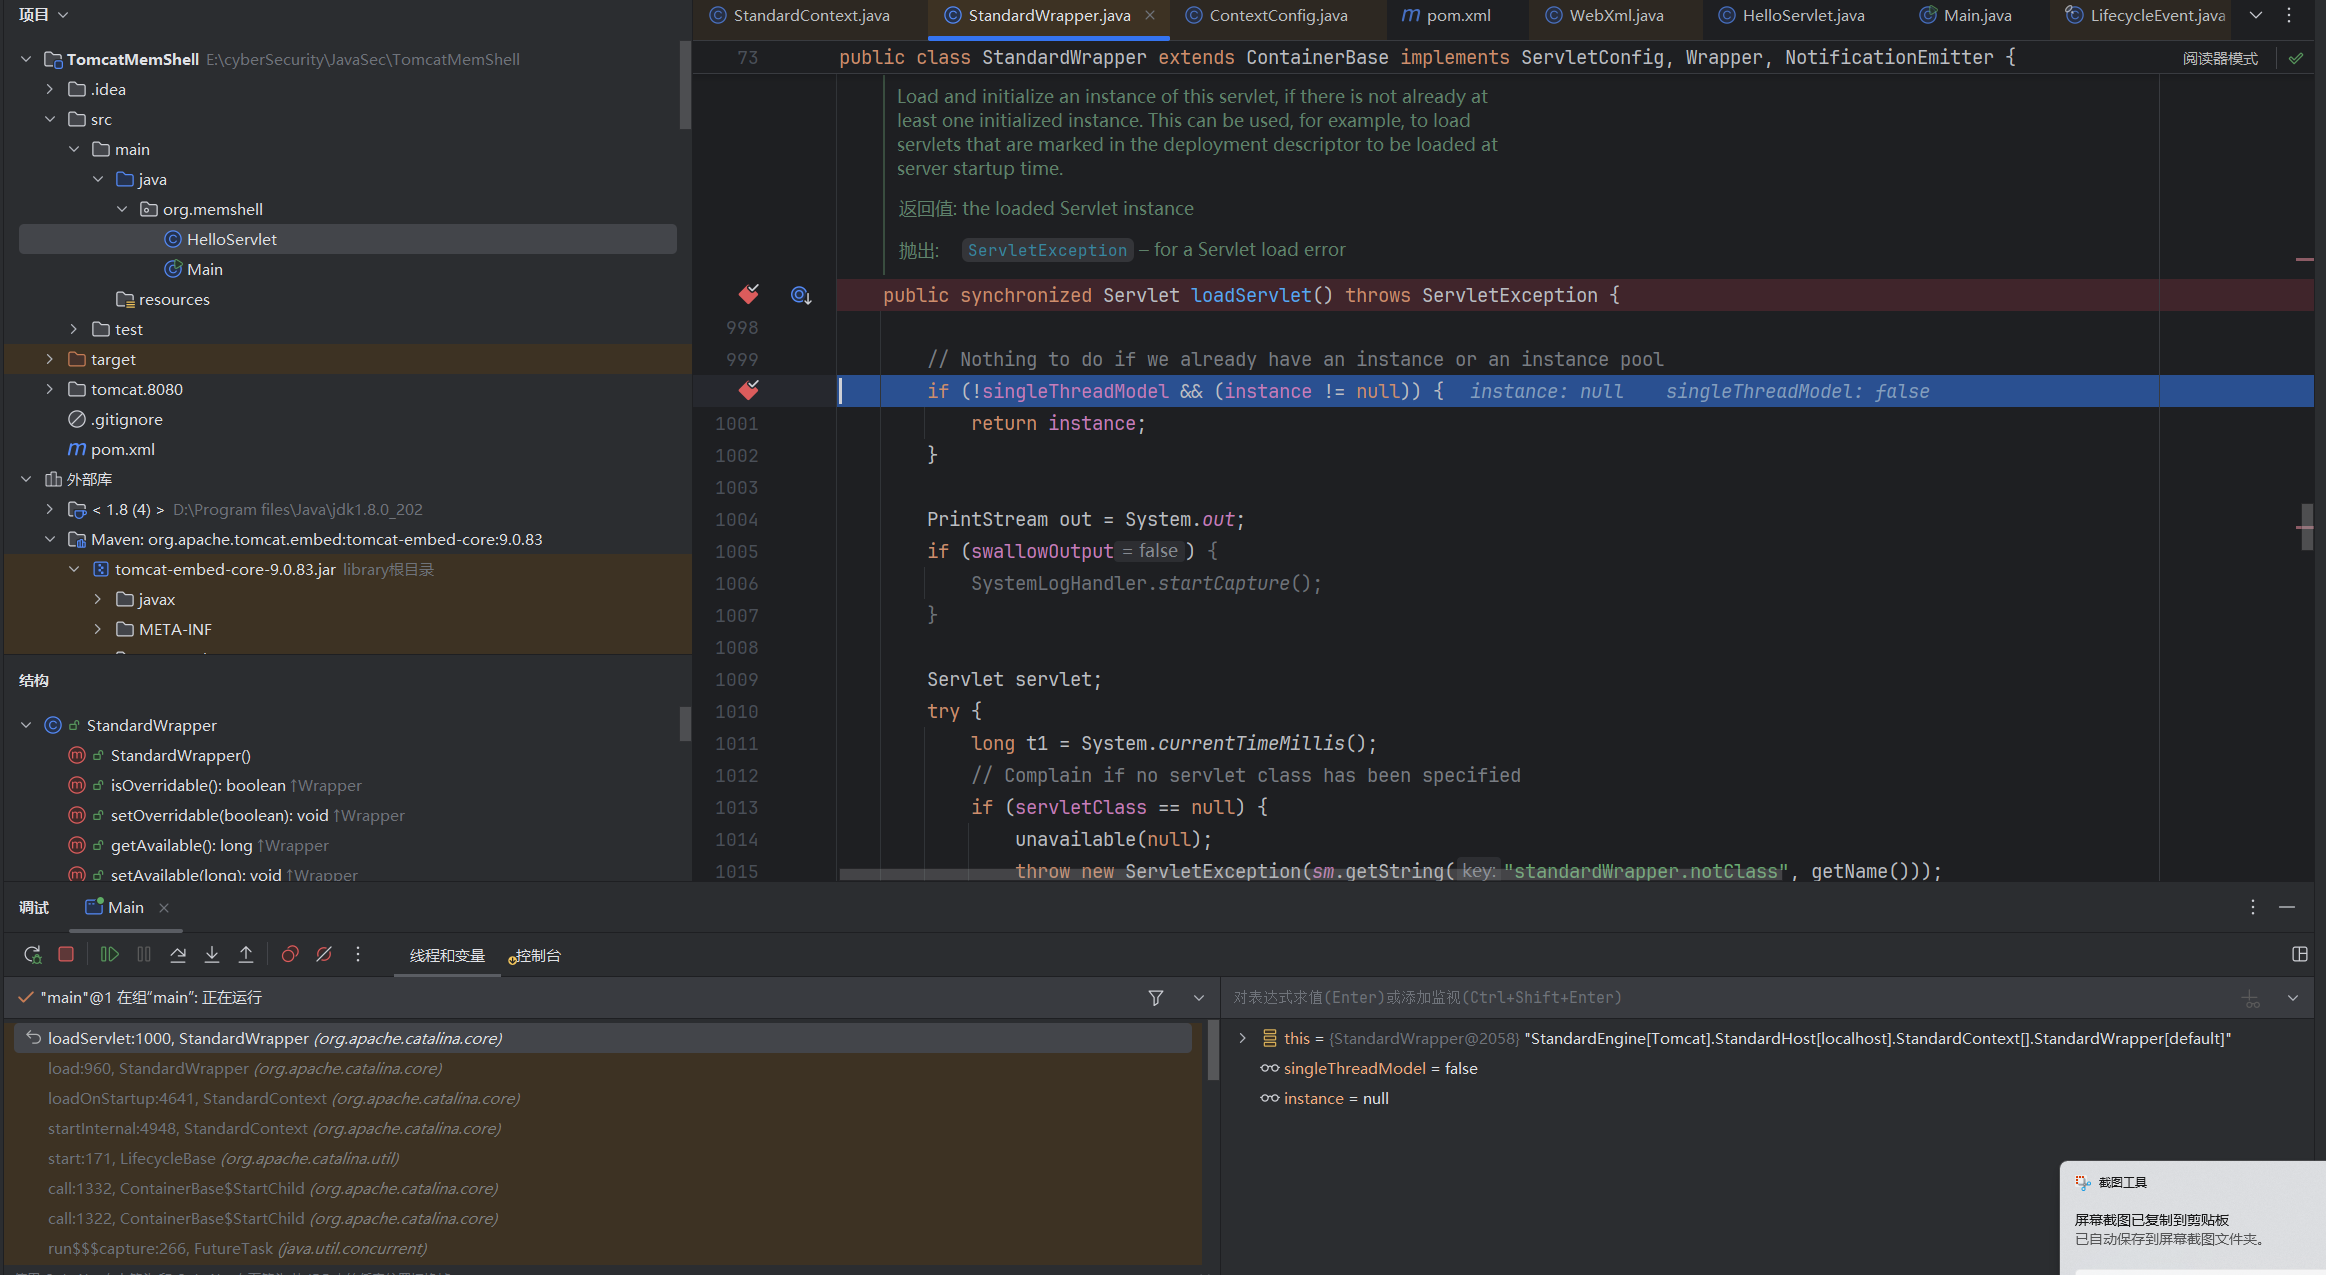
Task: Click the editor's vertical scrollbar thumb
Action: pos(2307,526)
